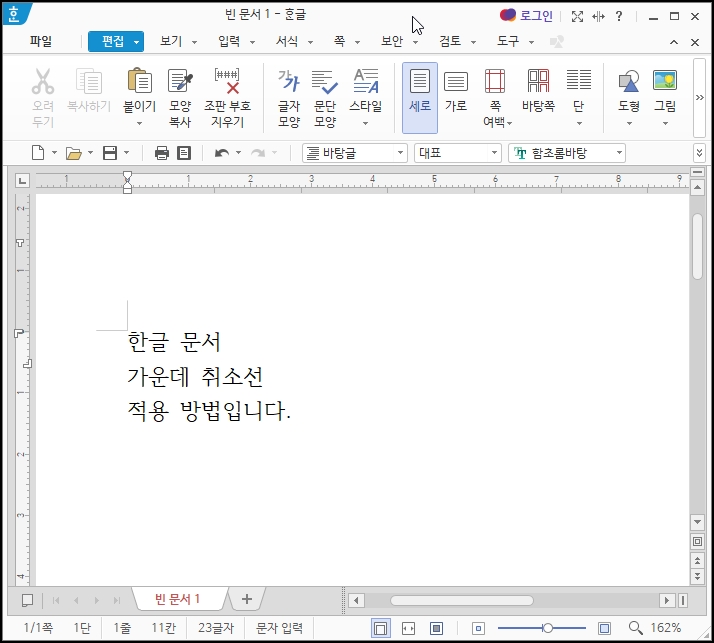
Task: Select the 빈 문서 1 document tab
Action: coord(177,599)
